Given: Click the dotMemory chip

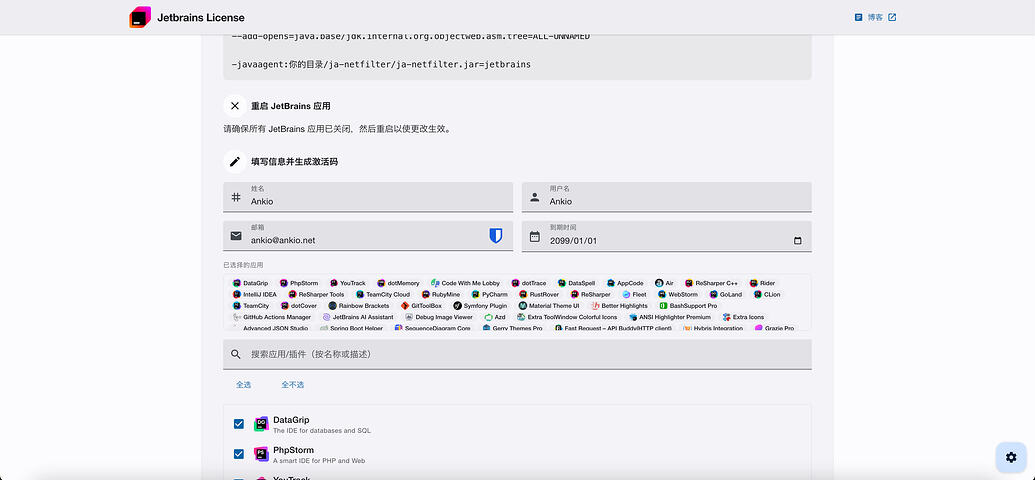Looking at the screenshot, I should pyautogui.click(x=398, y=283).
